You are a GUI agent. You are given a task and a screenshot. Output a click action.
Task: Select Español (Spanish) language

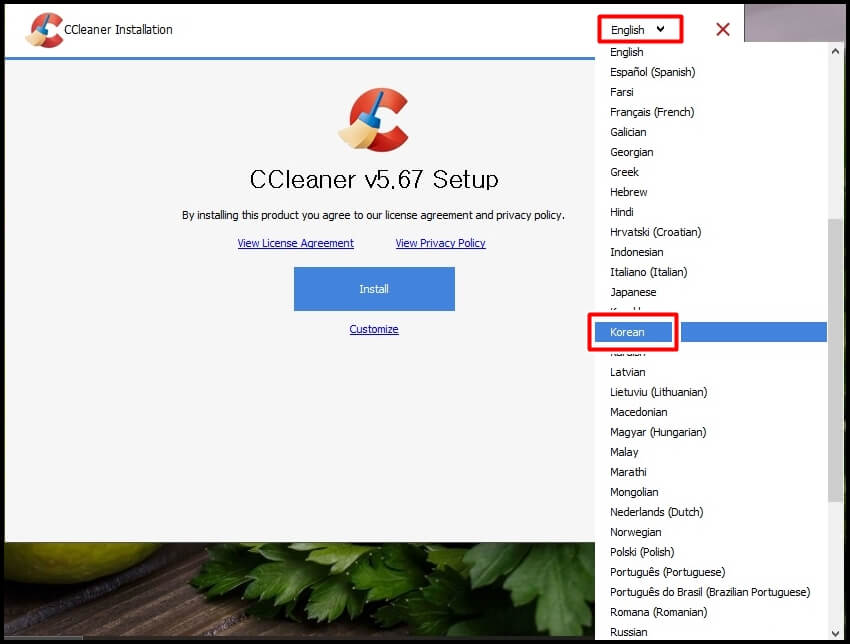click(711, 72)
